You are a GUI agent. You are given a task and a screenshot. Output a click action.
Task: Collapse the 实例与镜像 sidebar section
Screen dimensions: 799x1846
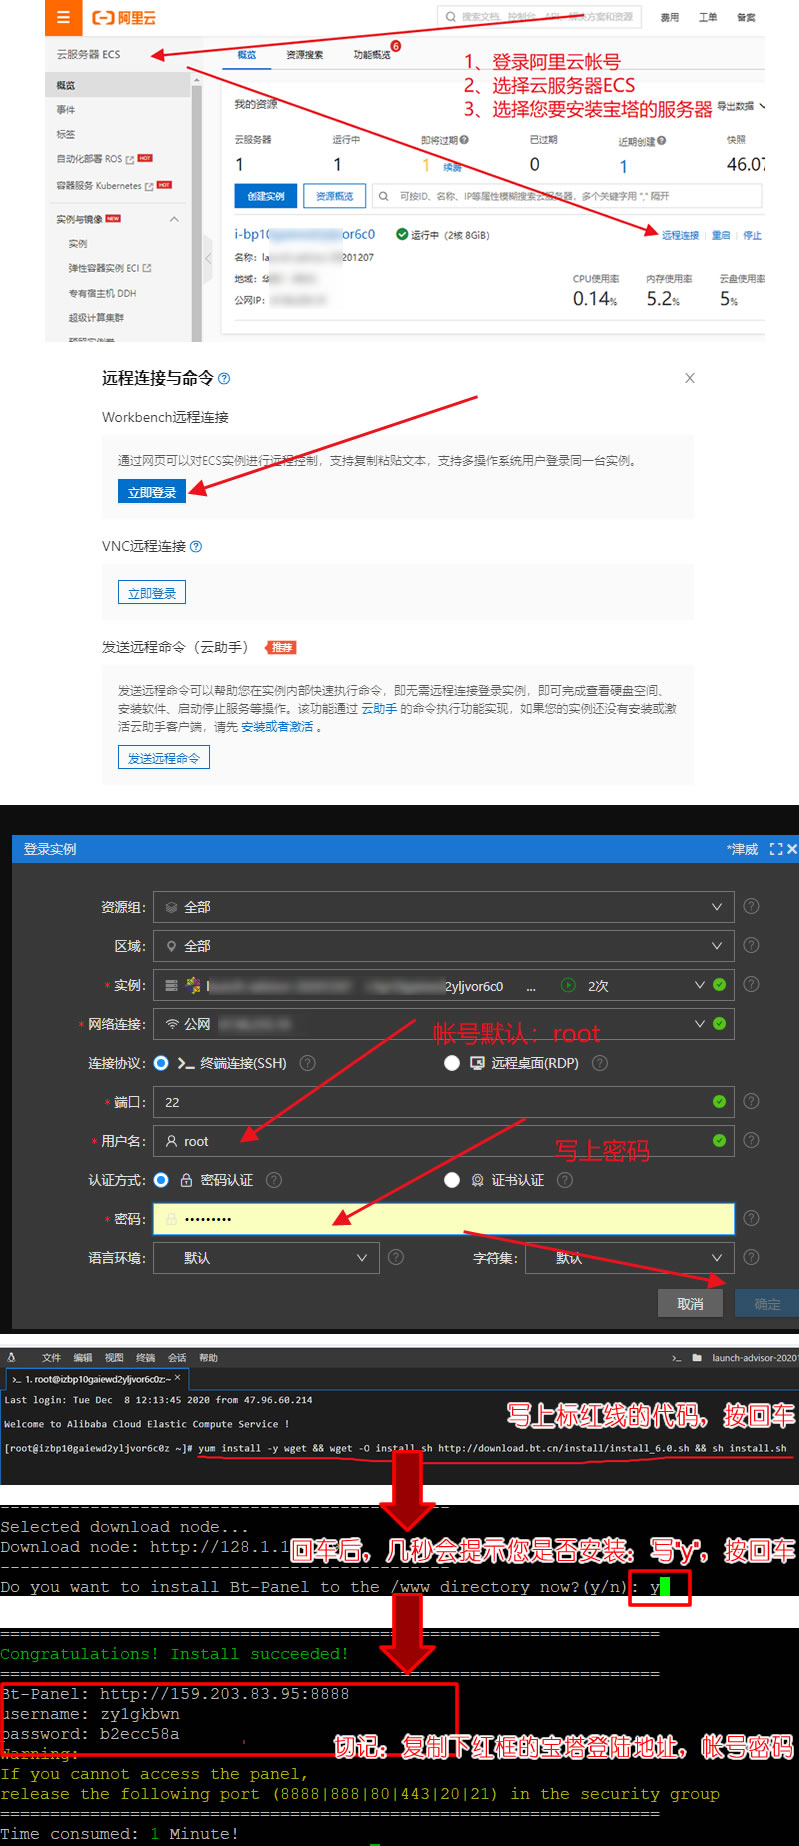point(175,219)
